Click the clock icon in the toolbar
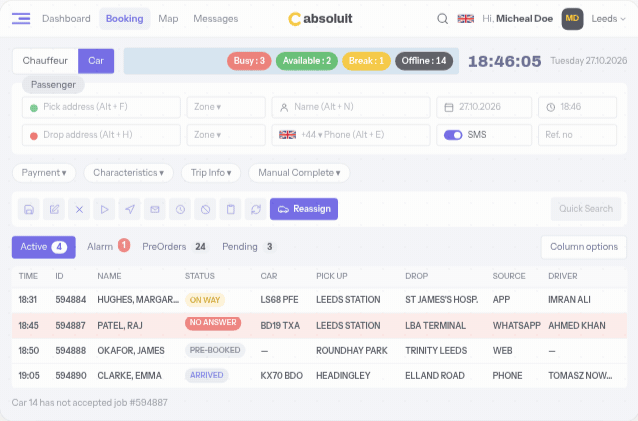The width and height of the screenshot is (638, 421). (180, 209)
